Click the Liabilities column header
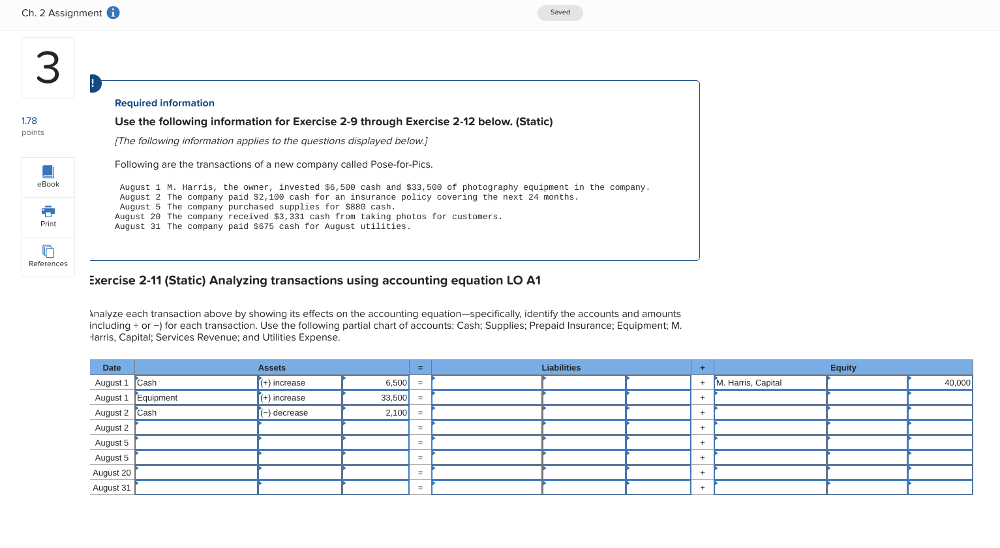Screen dimensions: 1000x548 coord(561,367)
